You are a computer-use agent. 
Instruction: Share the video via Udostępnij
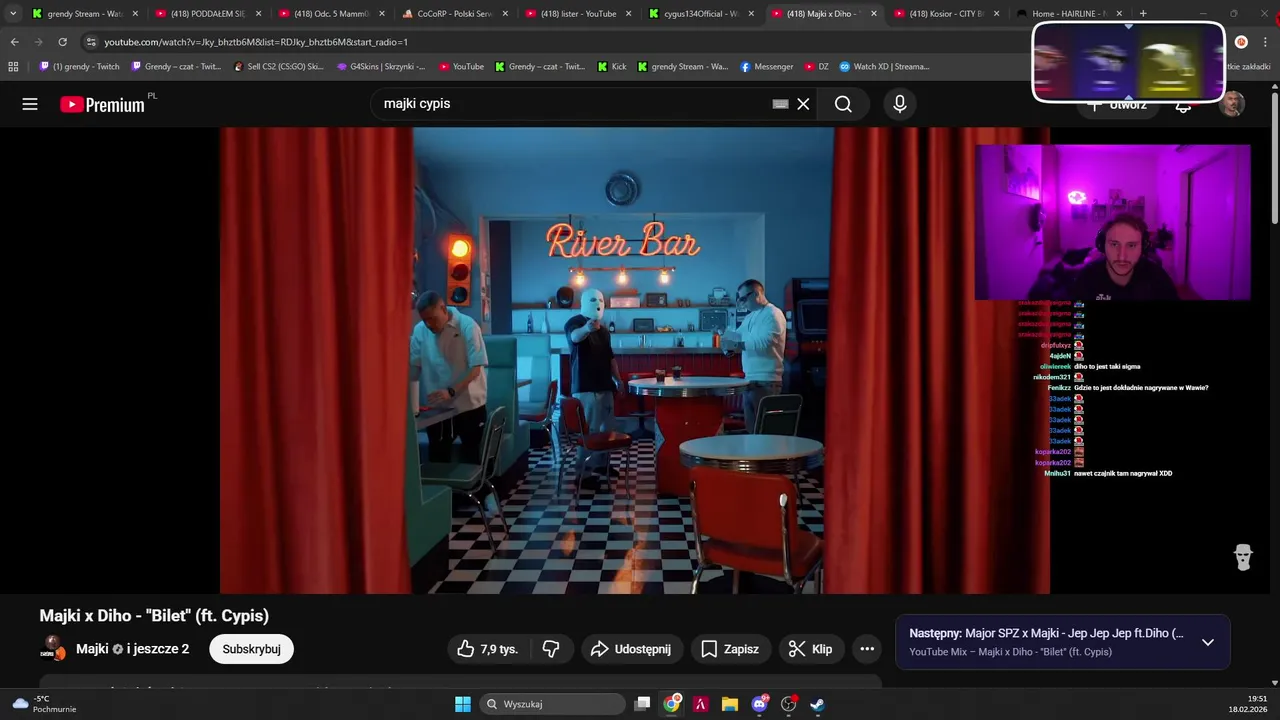point(631,649)
